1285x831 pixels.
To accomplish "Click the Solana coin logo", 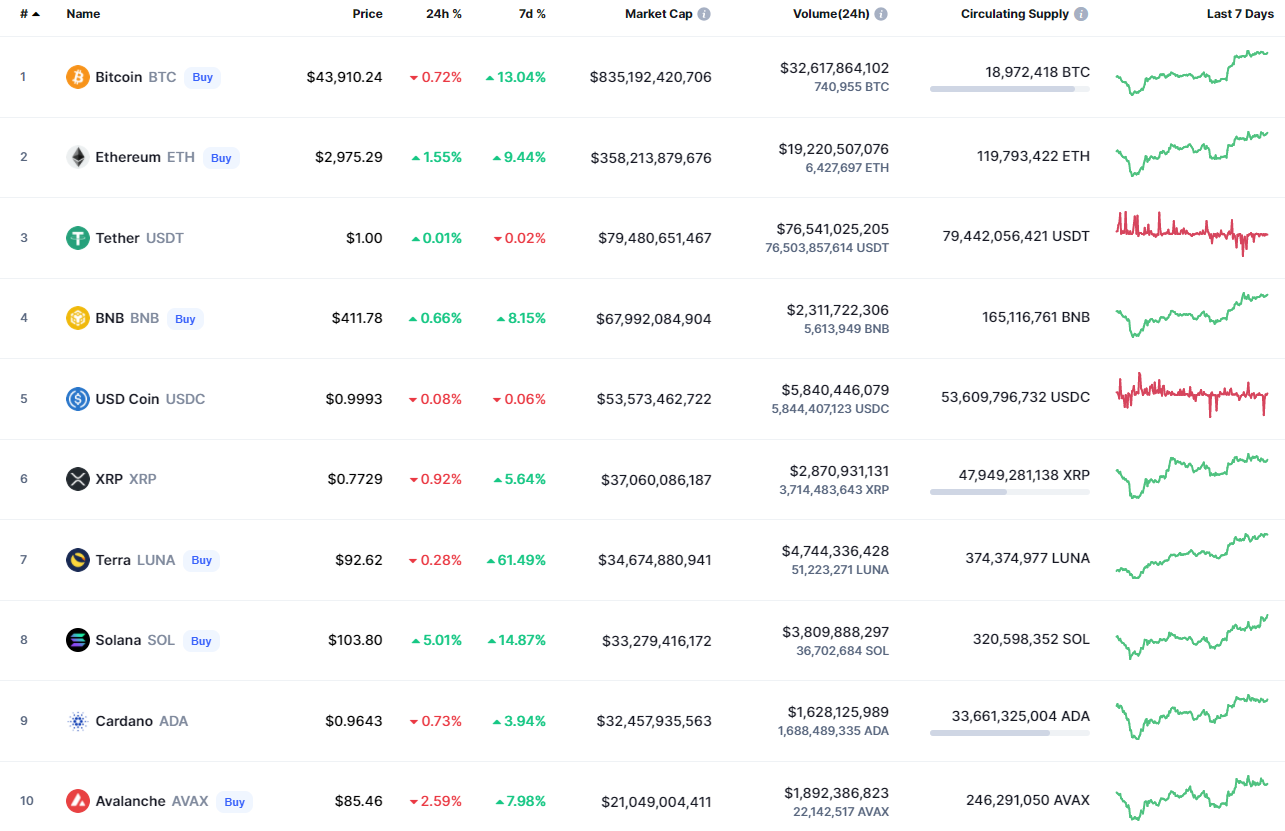I will tap(78, 640).
